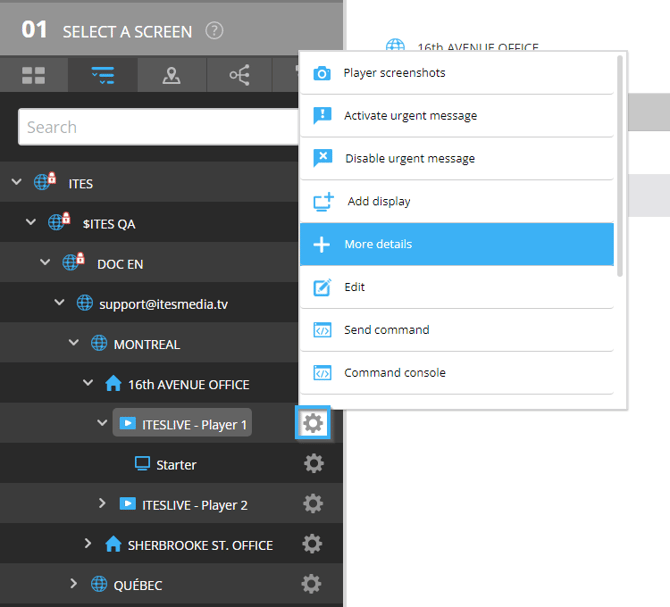Viewport: 670px width, 607px height.
Task: Choose Player screenshots from menu
Action: (457, 73)
